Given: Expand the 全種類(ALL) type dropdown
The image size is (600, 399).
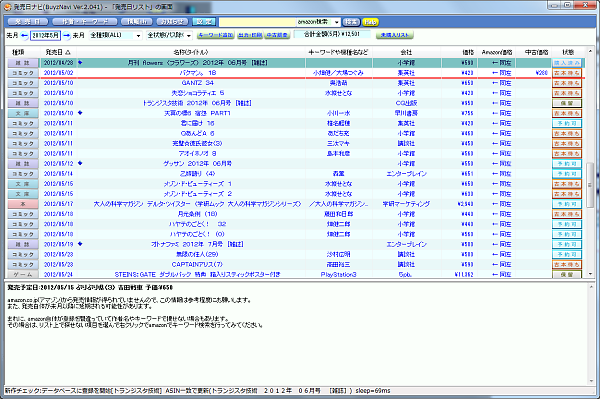Looking at the screenshot, I should pos(116,35).
